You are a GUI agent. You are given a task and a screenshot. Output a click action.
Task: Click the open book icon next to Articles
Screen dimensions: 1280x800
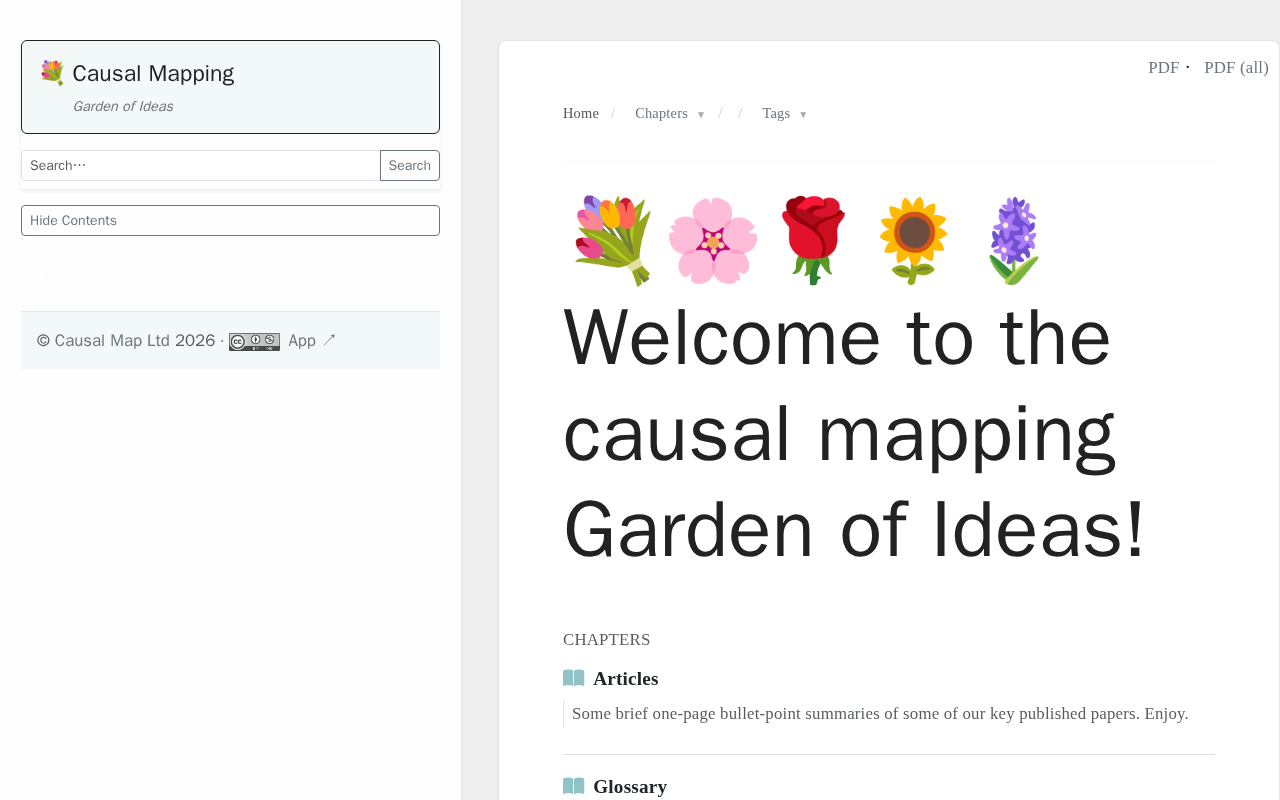pos(573,679)
